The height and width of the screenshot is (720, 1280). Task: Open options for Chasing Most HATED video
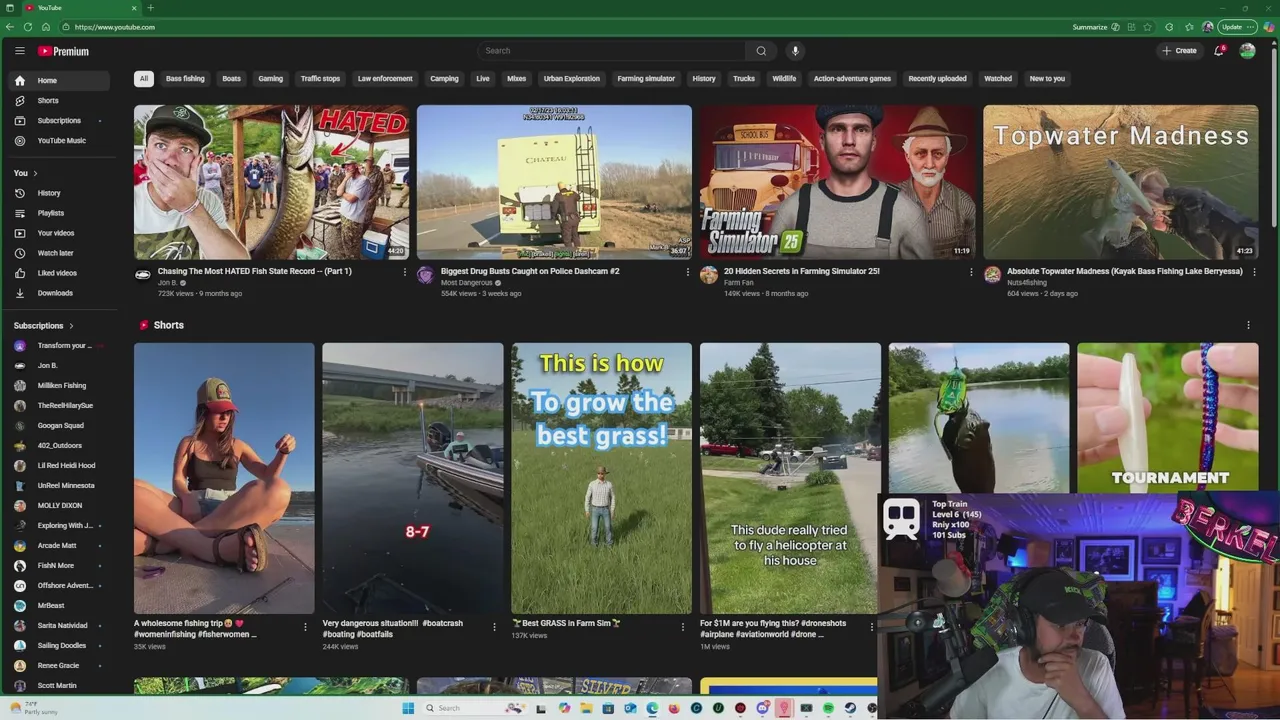tap(404, 272)
